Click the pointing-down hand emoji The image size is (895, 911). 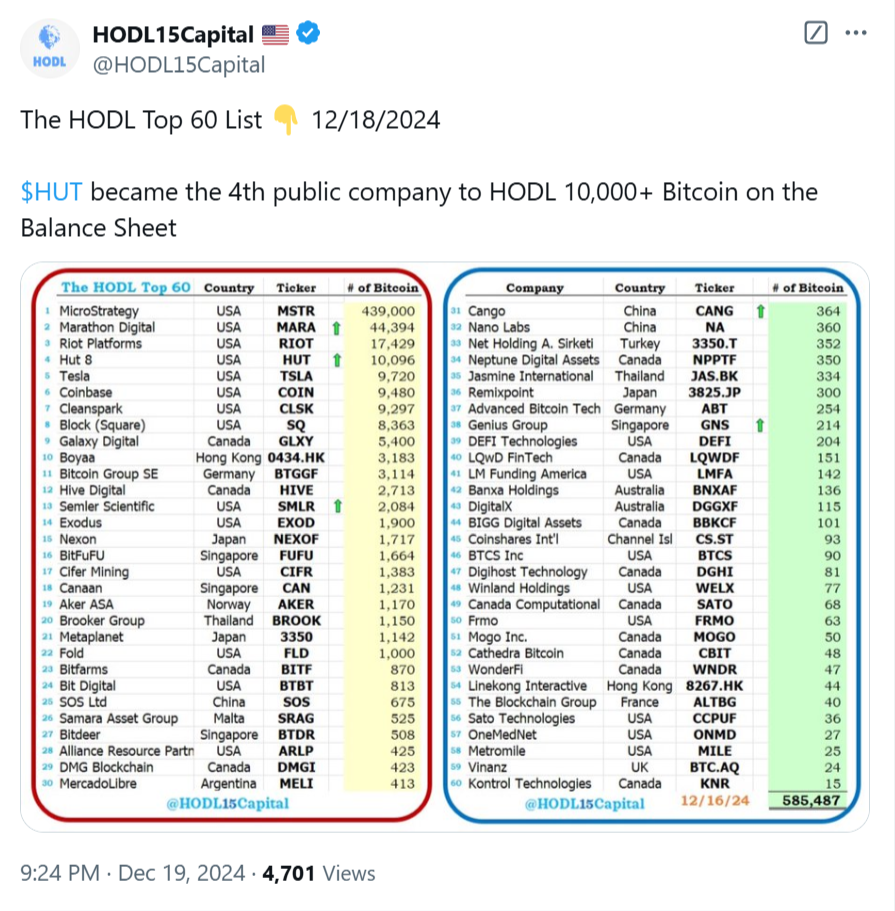[x=285, y=120]
